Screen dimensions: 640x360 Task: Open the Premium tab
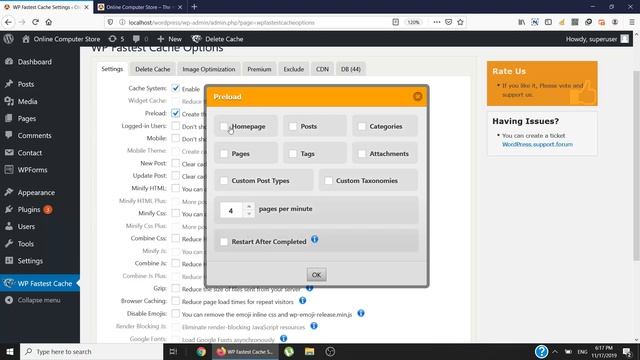pos(259,69)
